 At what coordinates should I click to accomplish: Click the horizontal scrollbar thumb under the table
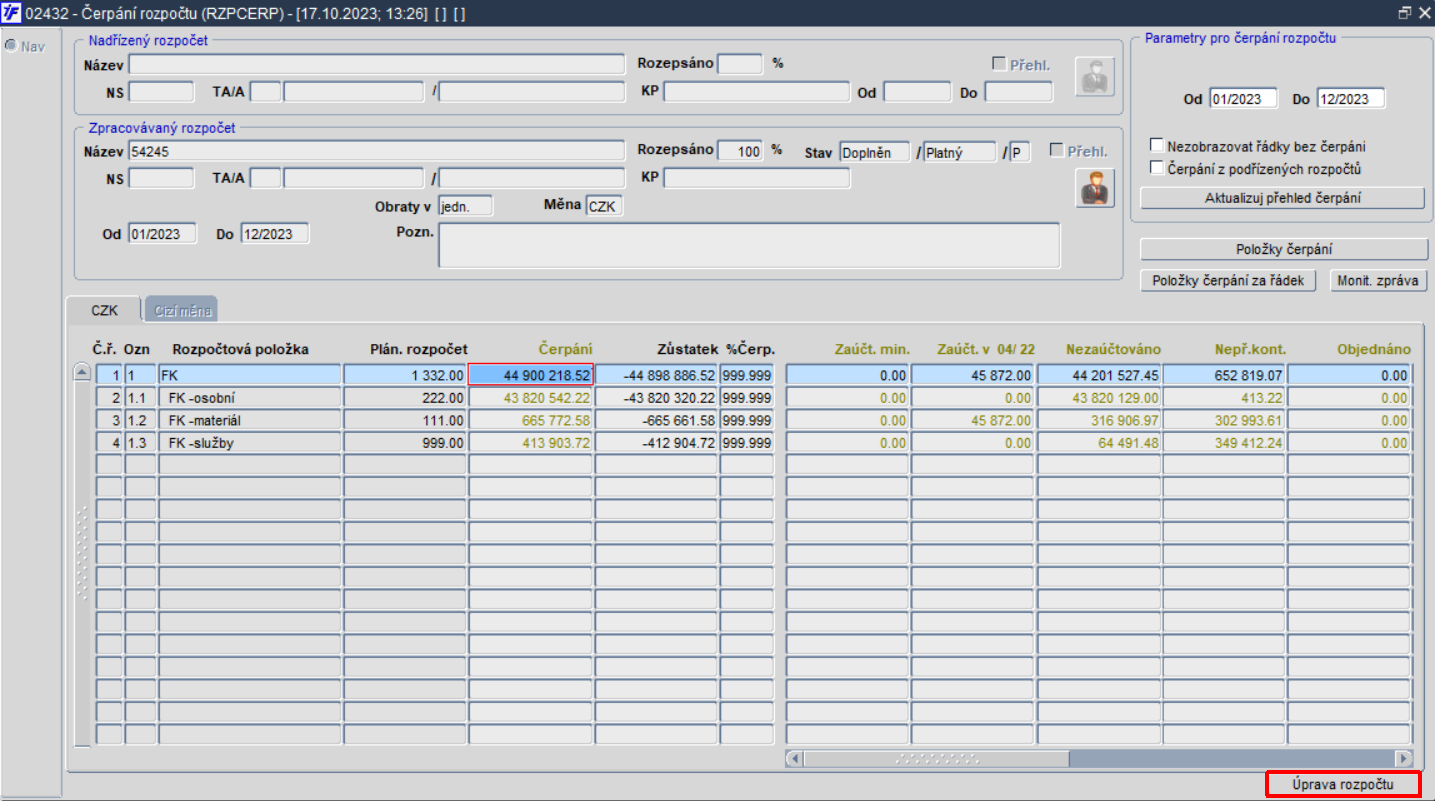point(936,758)
